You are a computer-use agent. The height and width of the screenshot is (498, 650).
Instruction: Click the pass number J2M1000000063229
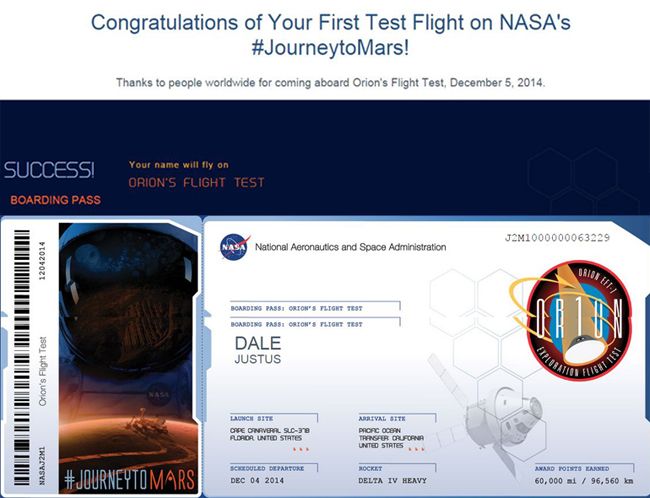coord(557,238)
